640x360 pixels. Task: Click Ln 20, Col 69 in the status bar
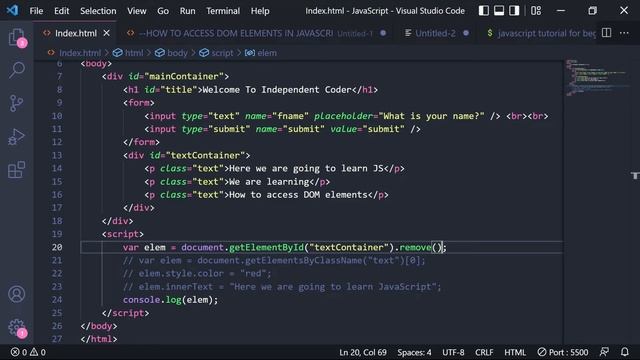[x=362, y=352]
